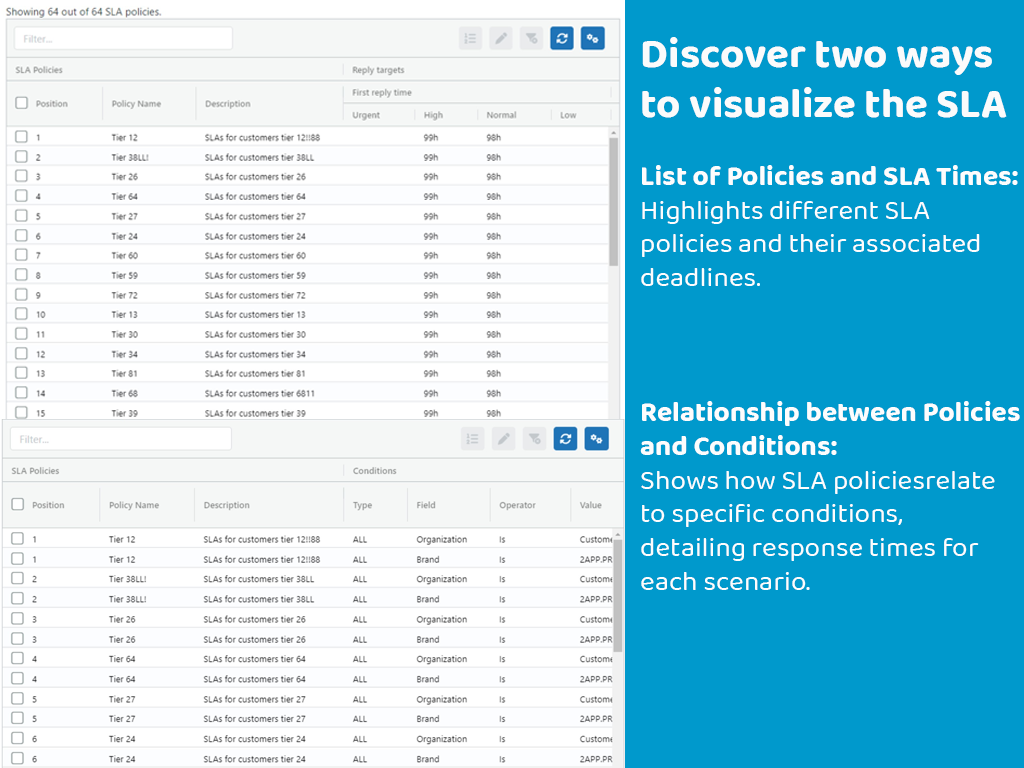1024x768 pixels.
Task: Click the numbered-list reorder icon in the upper toolbar
Action: [x=470, y=39]
